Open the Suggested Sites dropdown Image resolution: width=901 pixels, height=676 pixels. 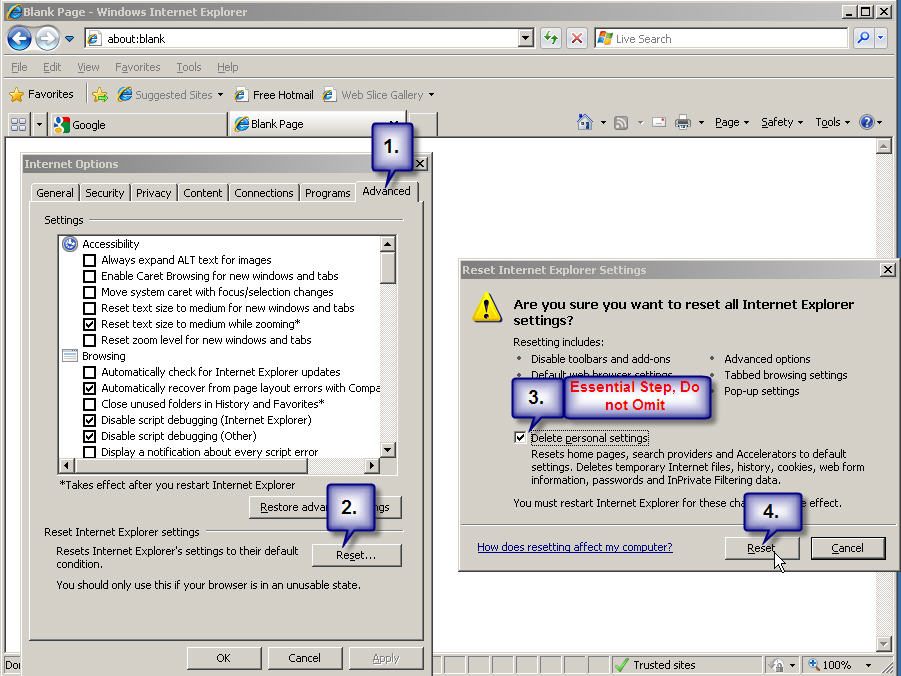[220, 95]
